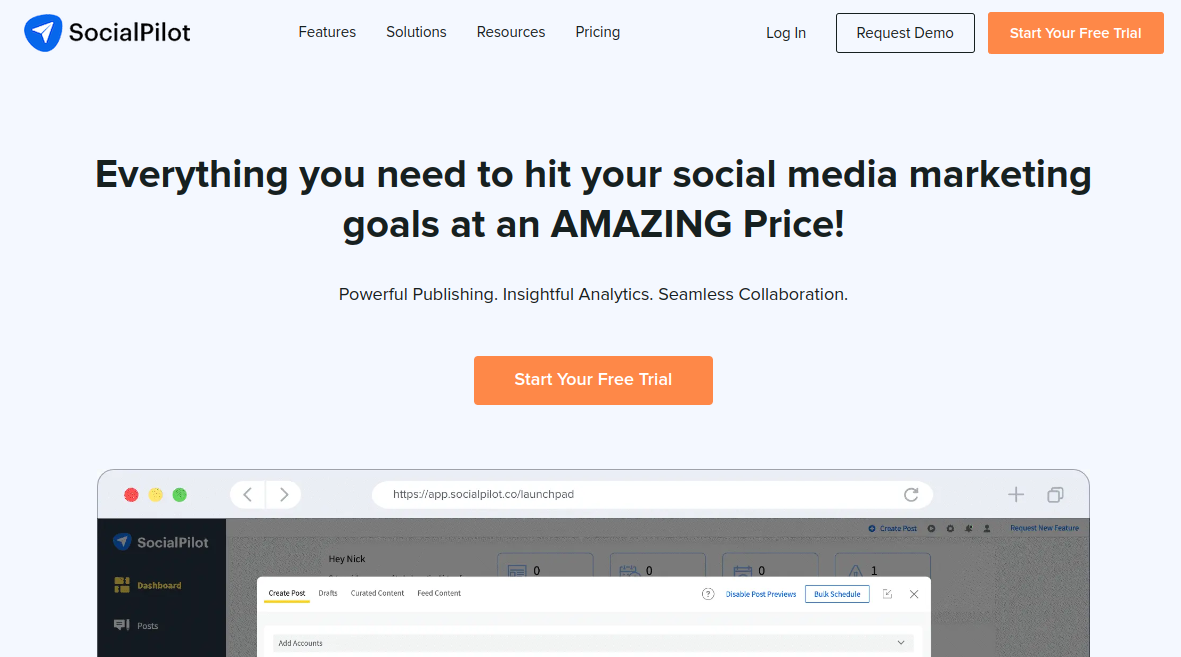Click the Dashboard grid icon in sidebar
Image resolution: width=1181 pixels, height=657 pixels.
coord(122,585)
